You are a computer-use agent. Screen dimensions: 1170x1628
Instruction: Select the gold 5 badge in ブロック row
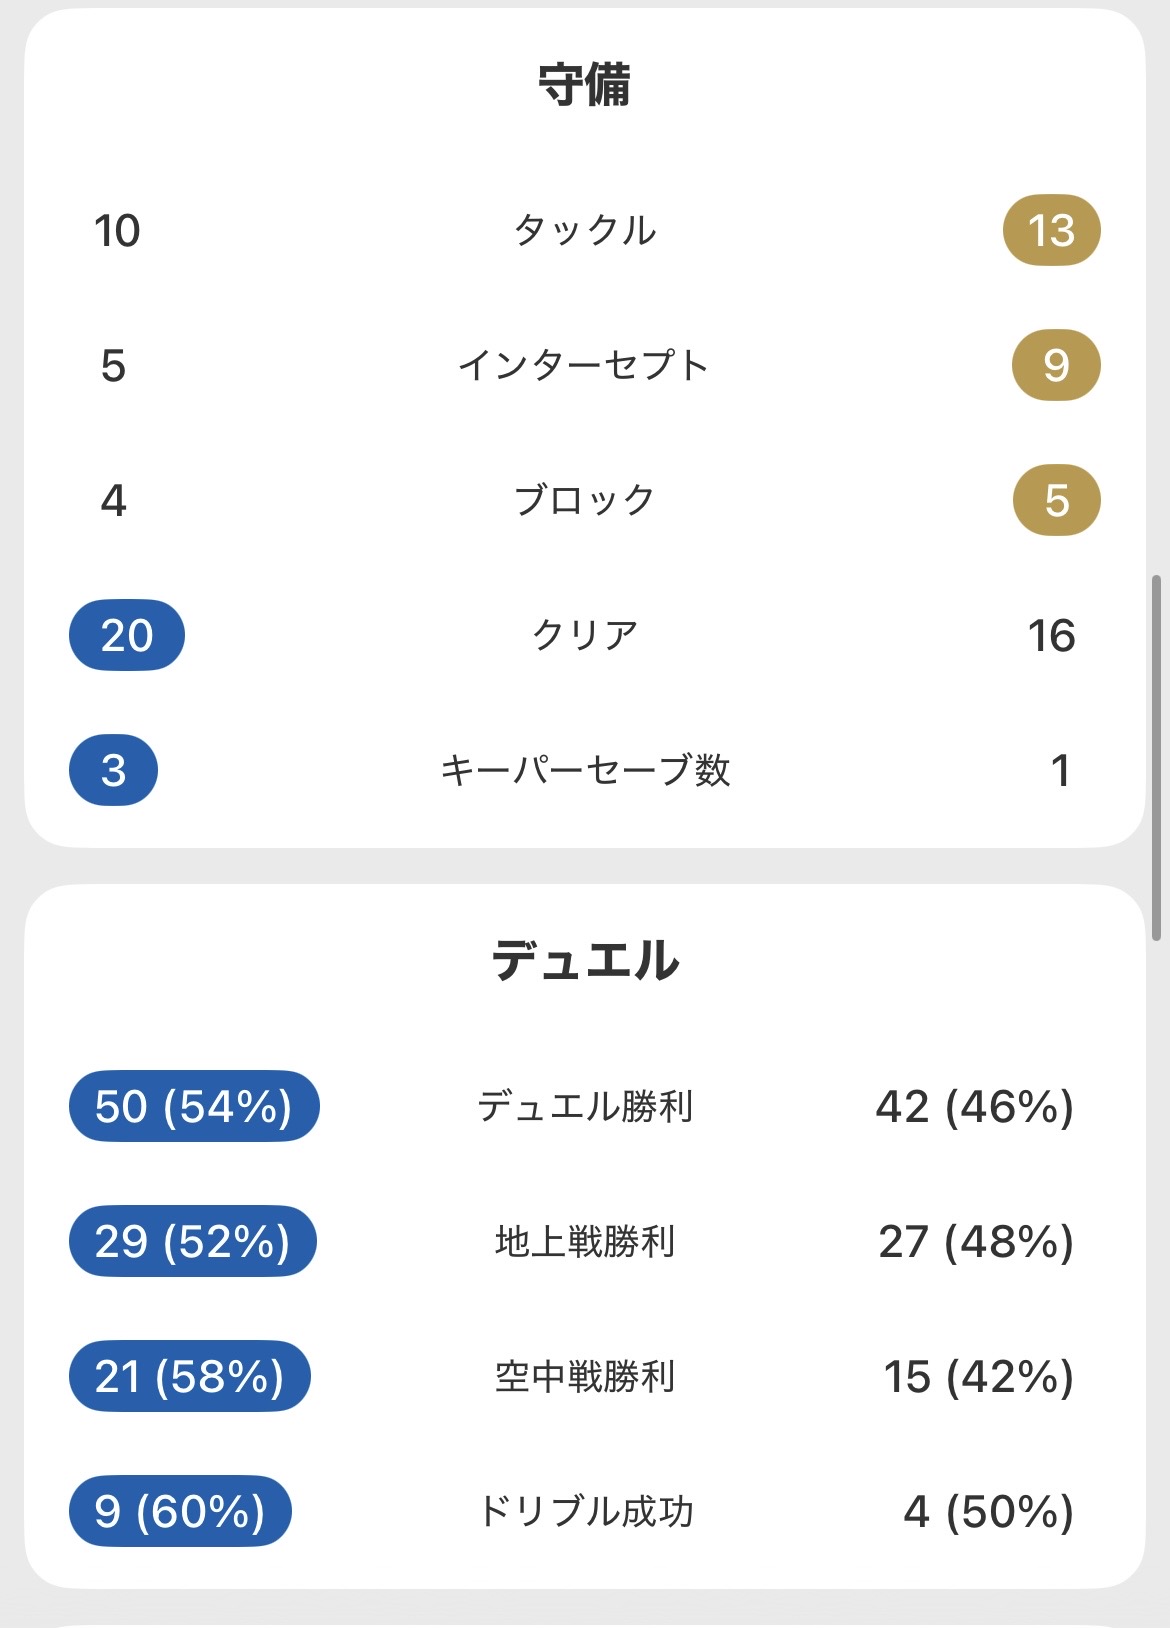pyautogui.click(x=1056, y=500)
